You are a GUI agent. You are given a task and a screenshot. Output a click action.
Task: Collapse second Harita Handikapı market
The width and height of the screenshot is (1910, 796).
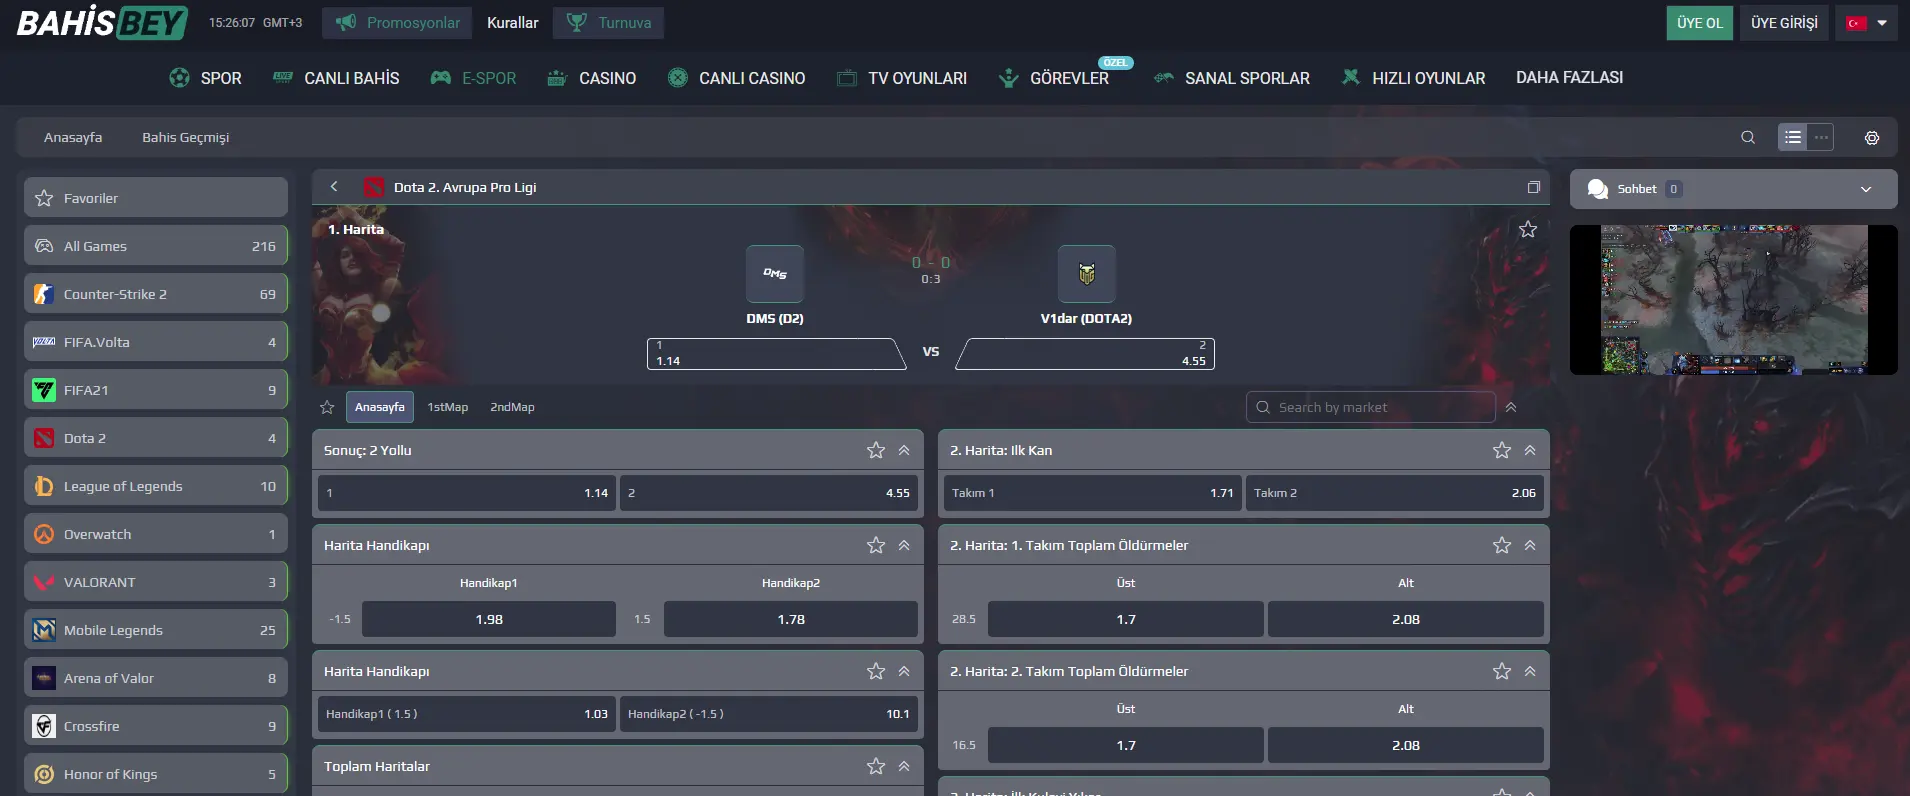[x=904, y=671]
